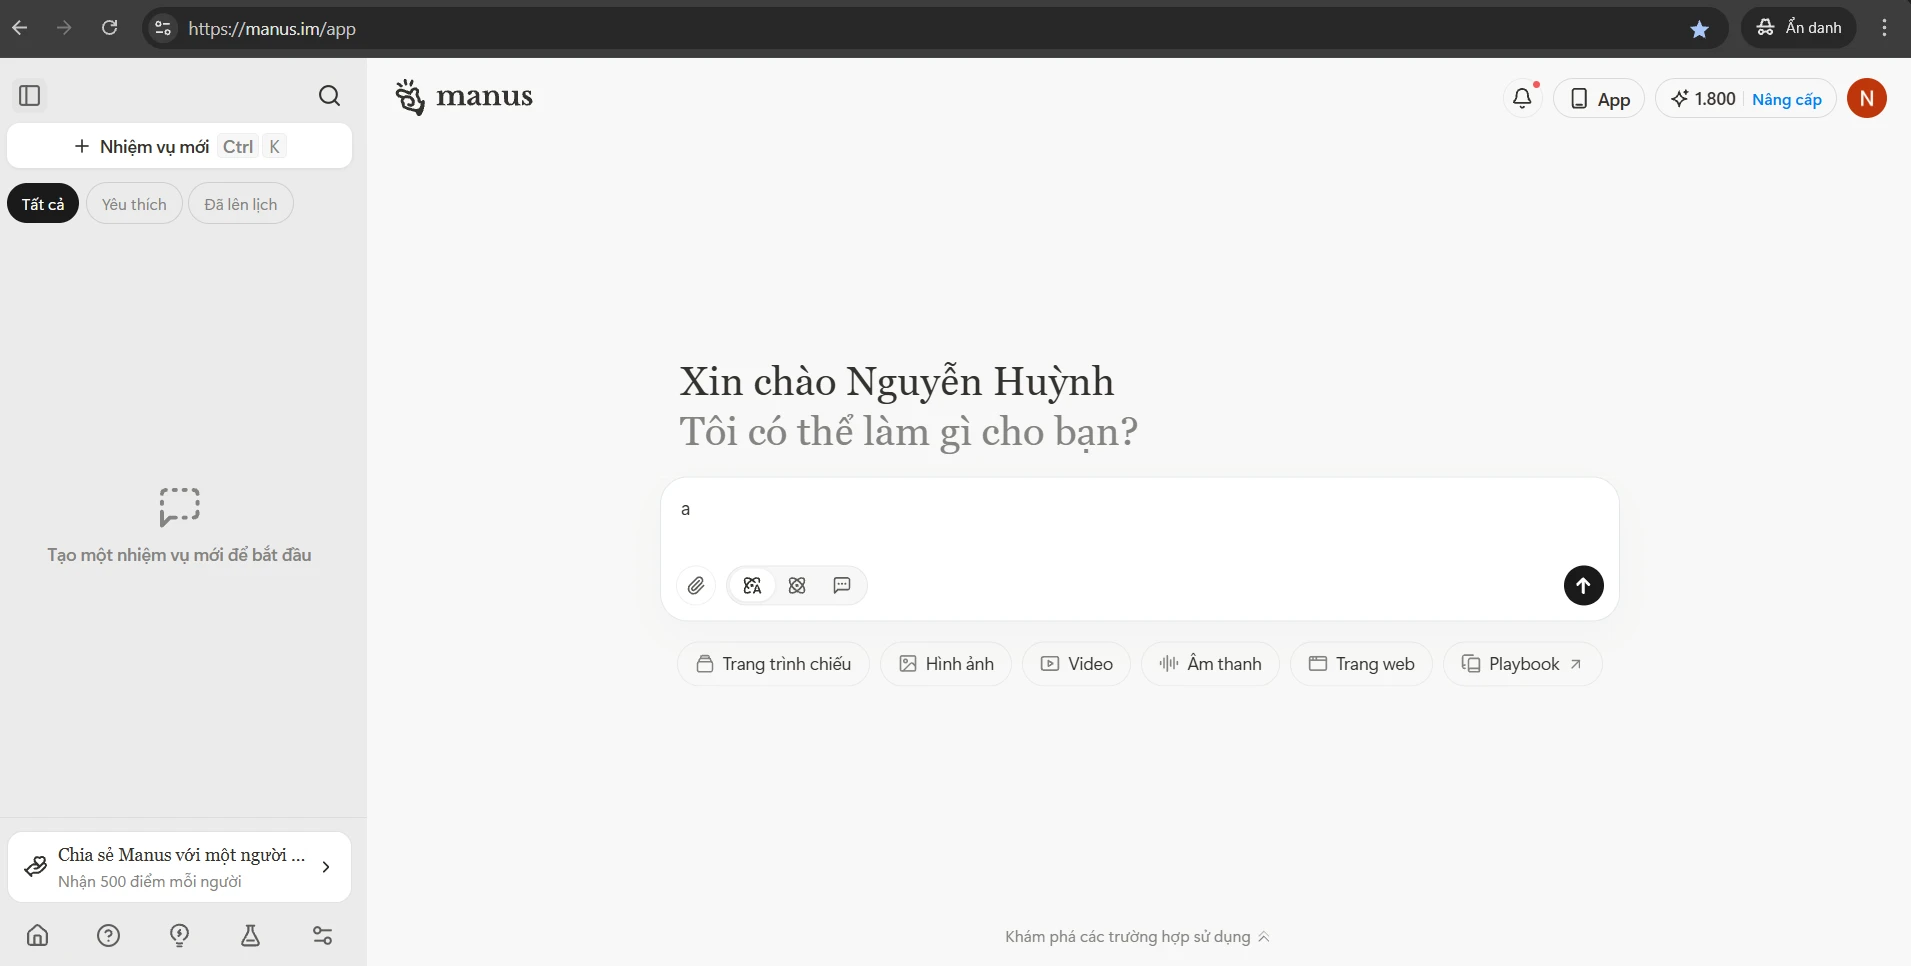The height and width of the screenshot is (966, 1911).
Task: Open the notifications bell
Action: coord(1522,98)
